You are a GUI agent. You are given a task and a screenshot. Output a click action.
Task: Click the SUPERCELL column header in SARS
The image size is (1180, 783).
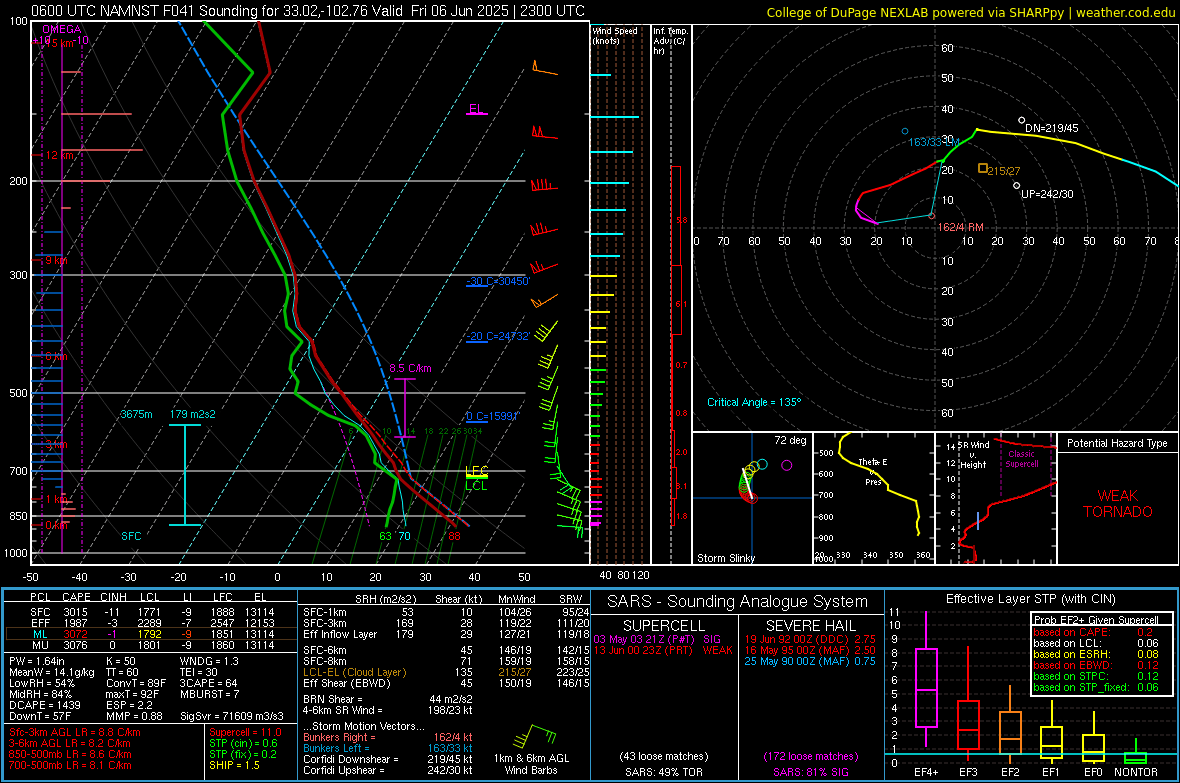[664, 626]
